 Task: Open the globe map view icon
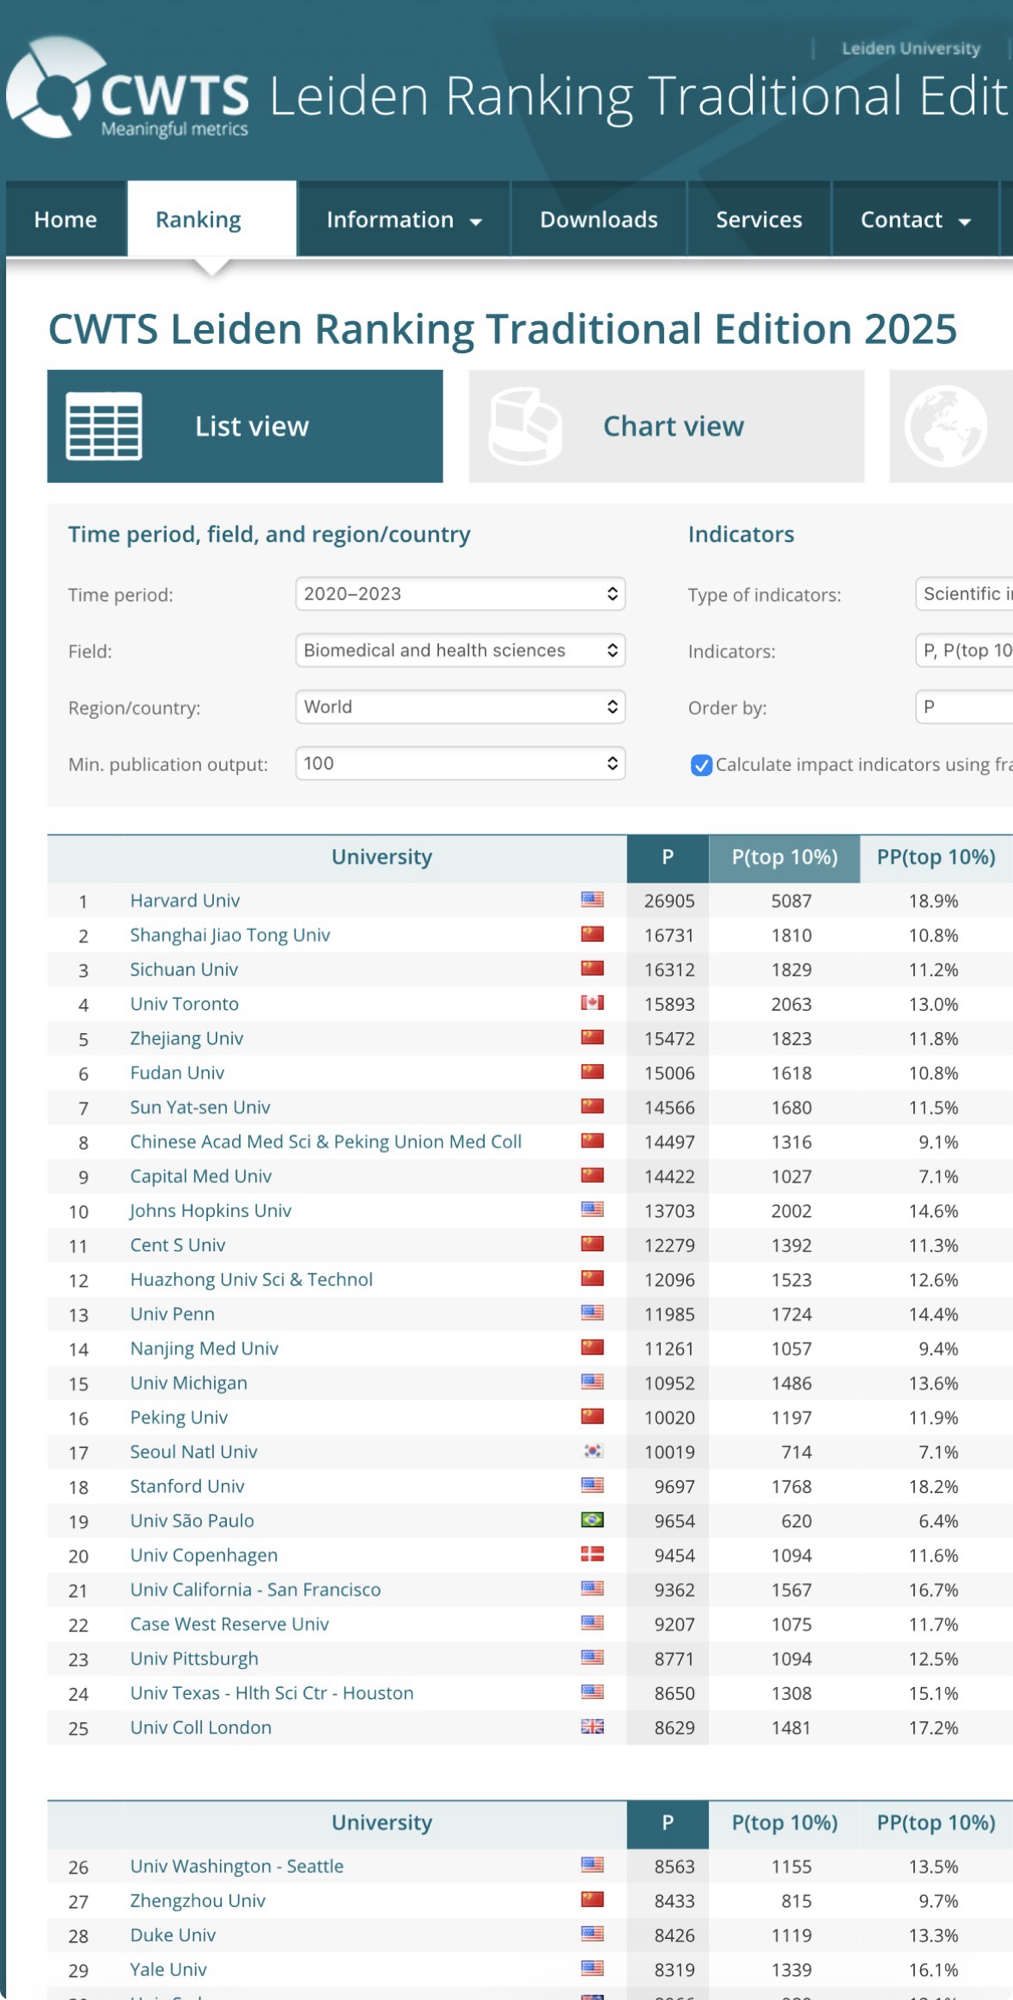point(945,427)
